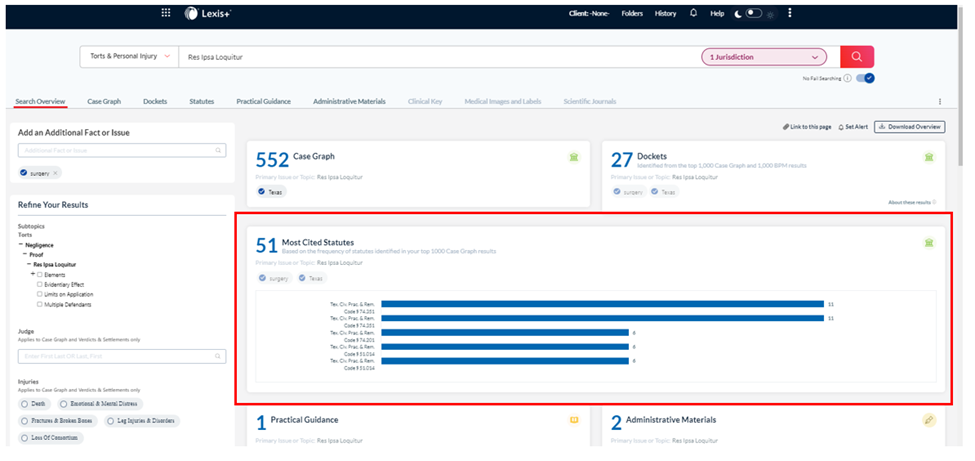Image resolution: width=975 pixels, height=461 pixels.
Task: Switch to the Search Overview tab
Action: pos(40,101)
